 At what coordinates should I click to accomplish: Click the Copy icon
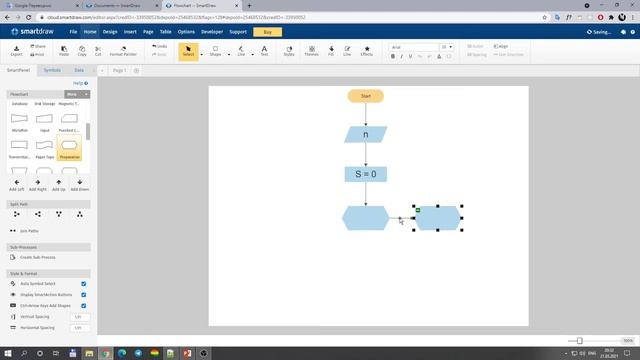pos(82,51)
